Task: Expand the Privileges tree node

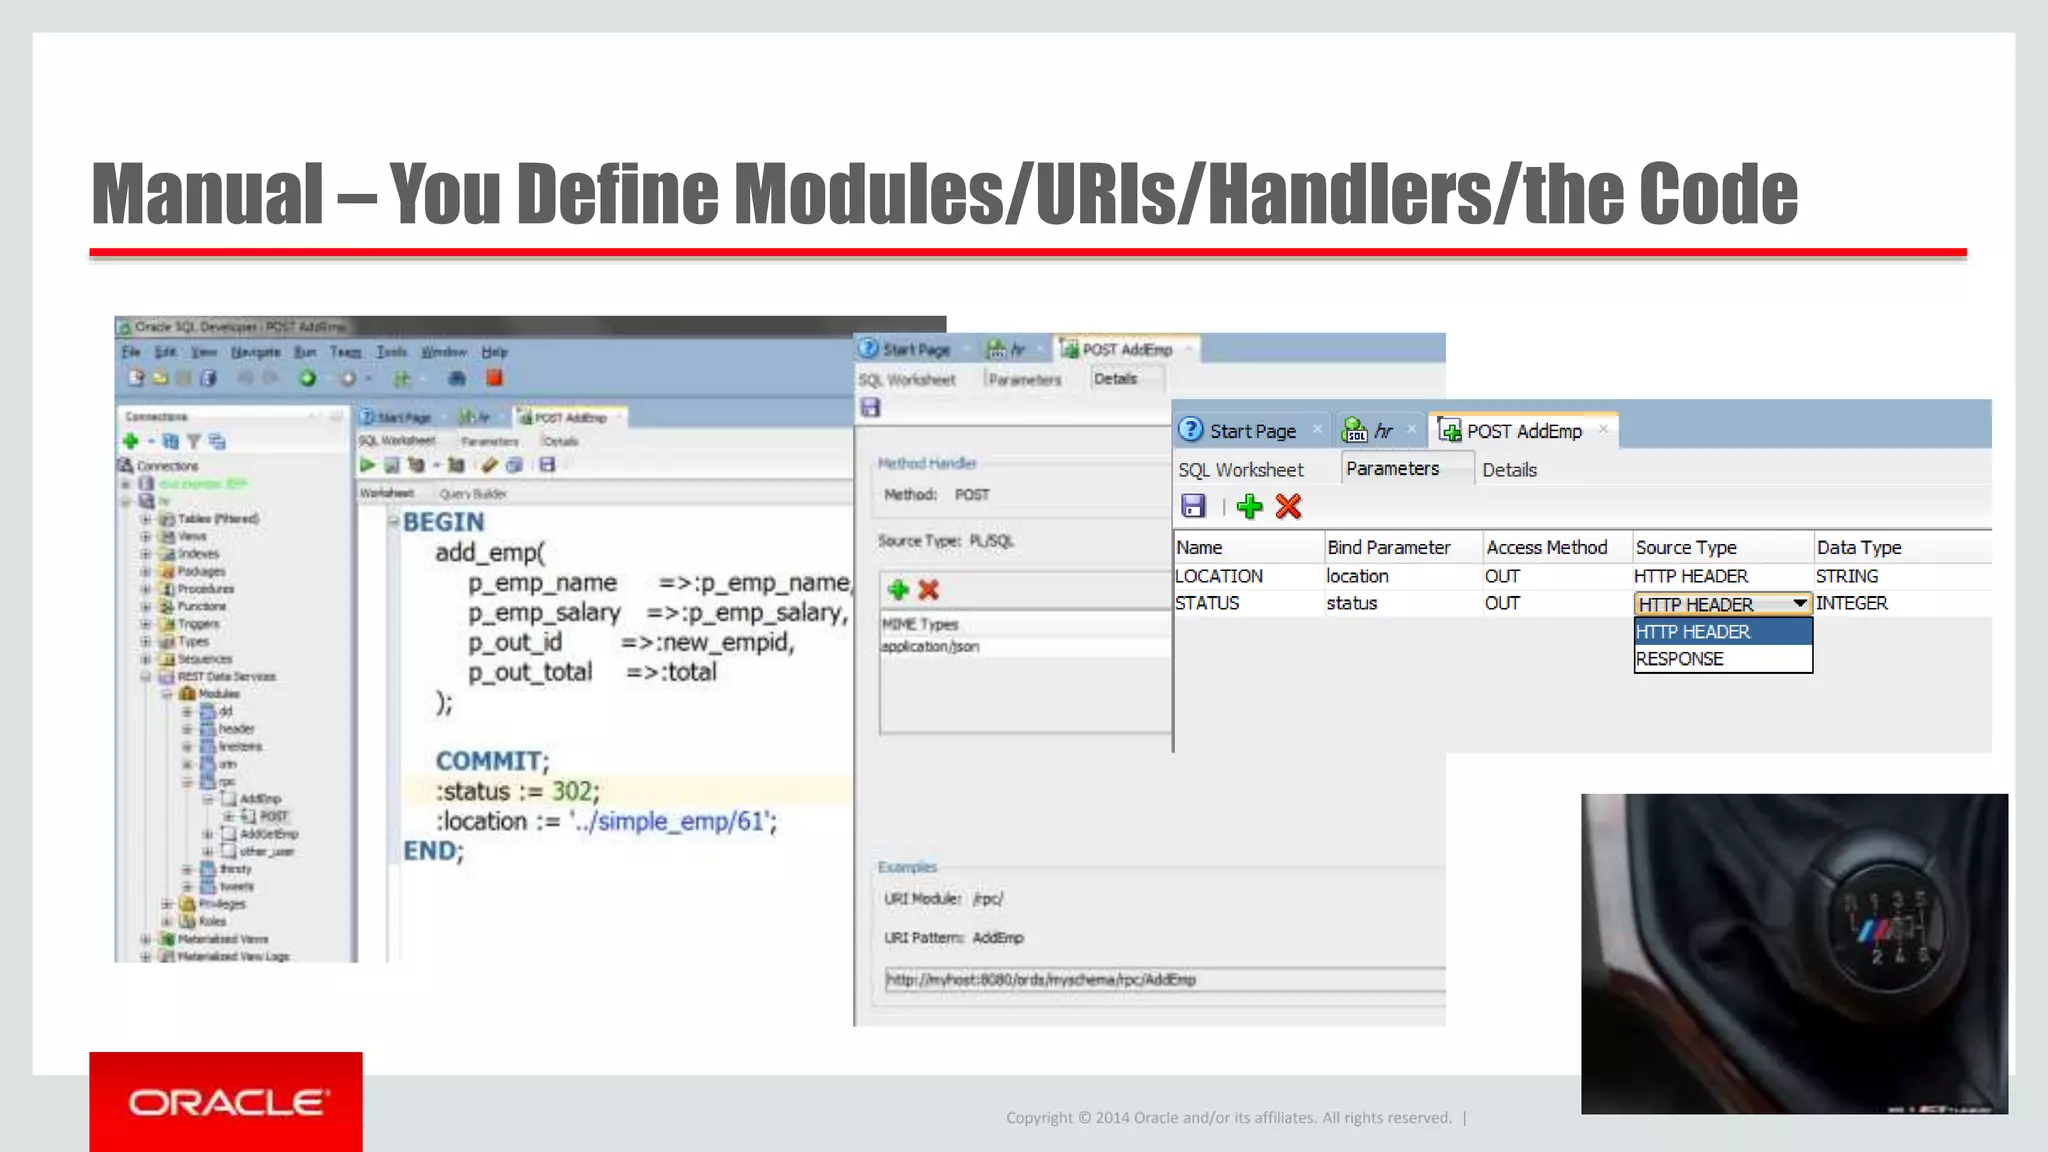Action: tap(166, 904)
